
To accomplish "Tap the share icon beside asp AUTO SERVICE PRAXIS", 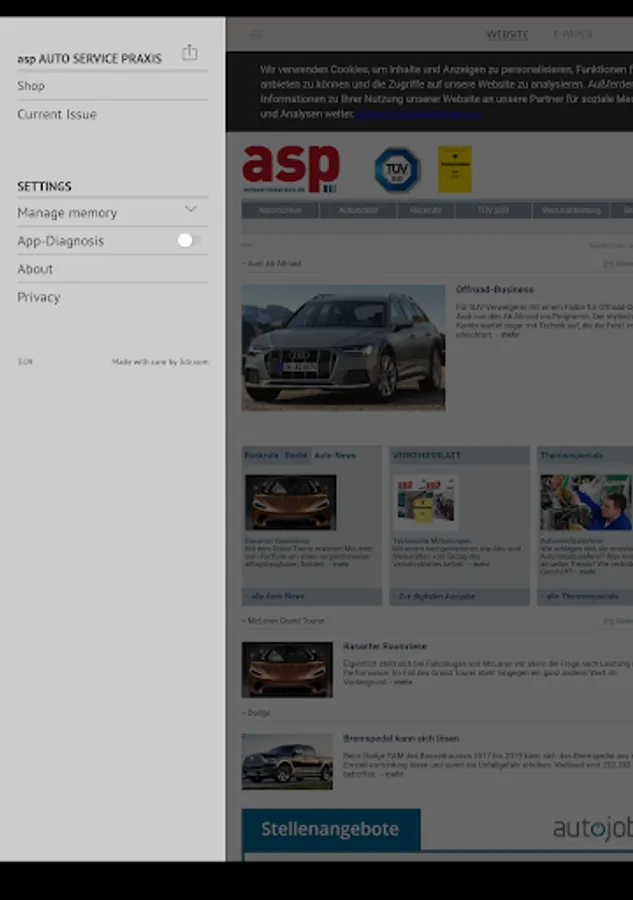I will point(189,54).
